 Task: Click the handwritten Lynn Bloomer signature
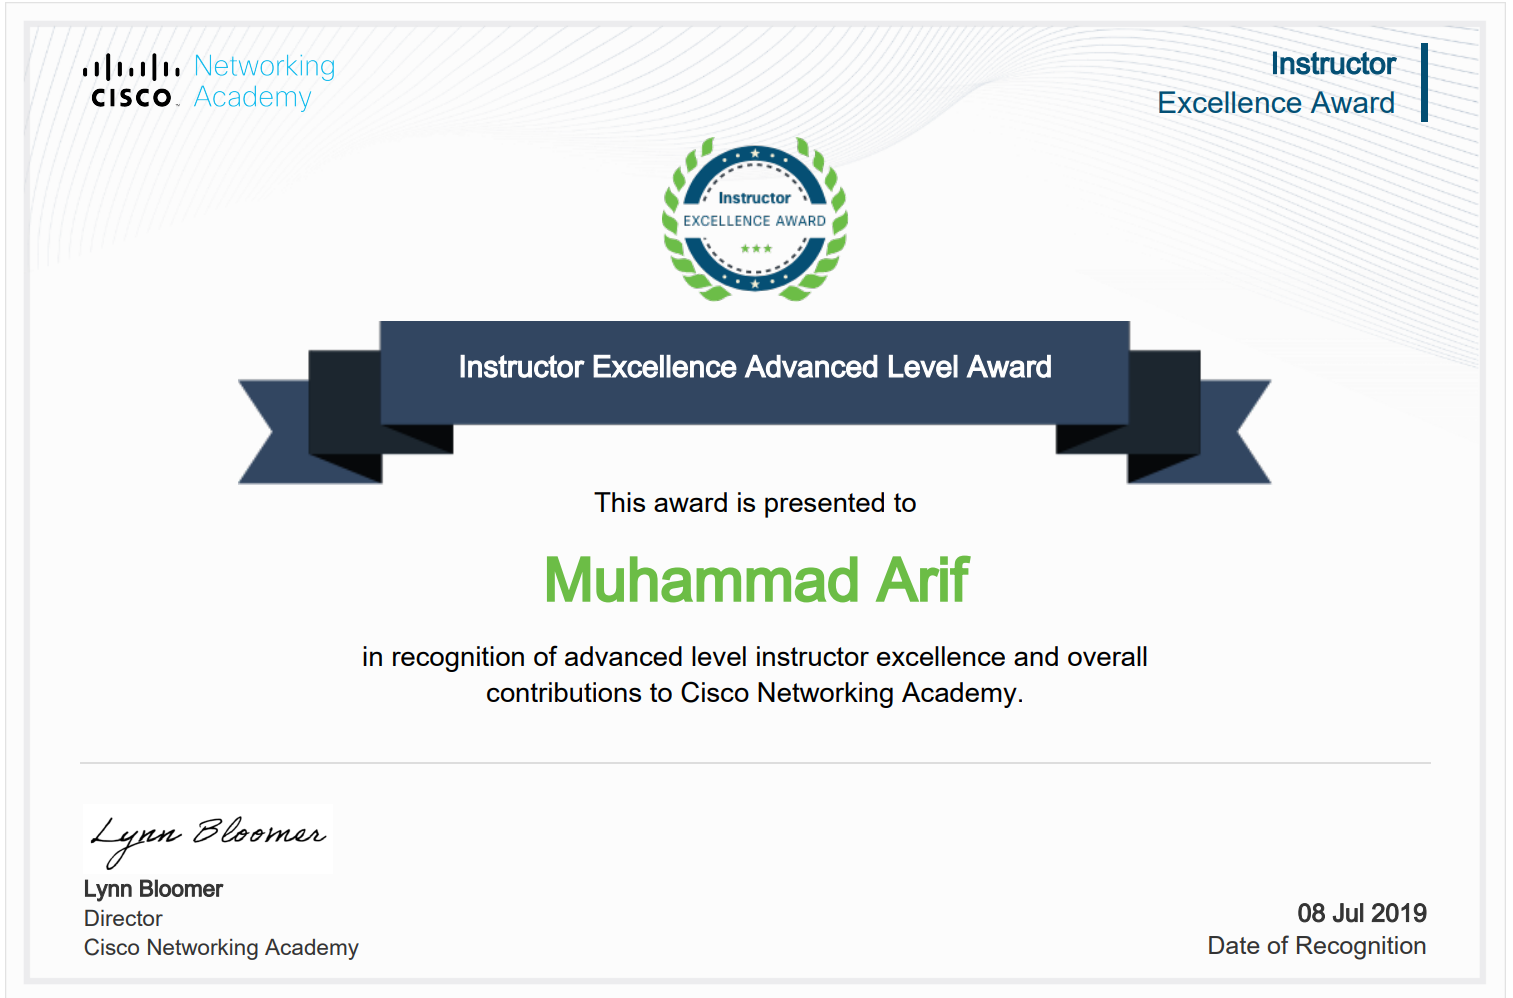(x=208, y=839)
